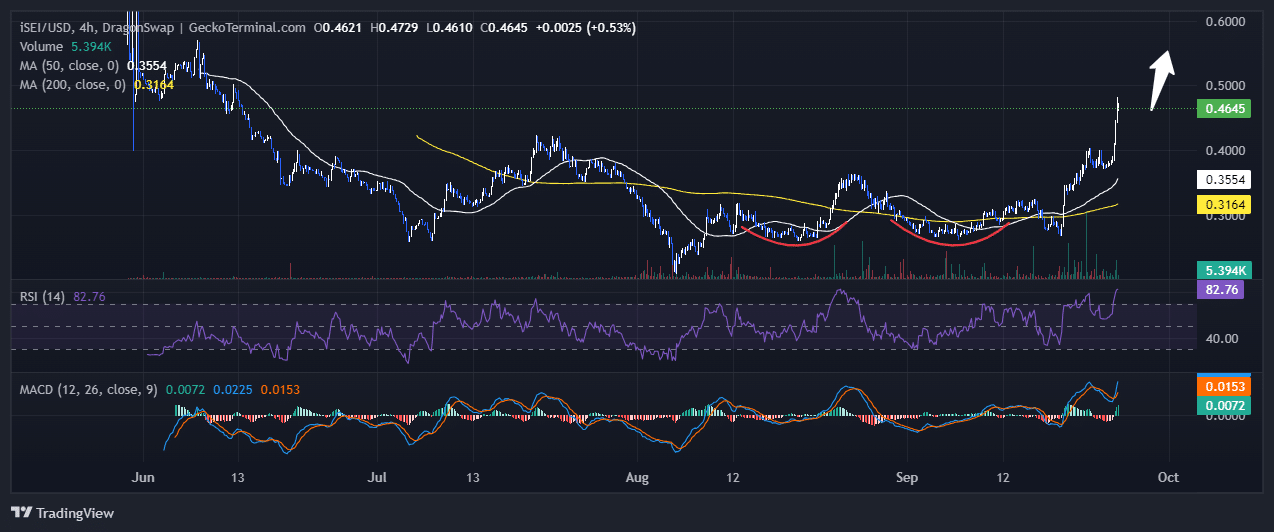Click the 0.5000 price axis level
This screenshot has height=532, width=1274.
[x=1224, y=86]
